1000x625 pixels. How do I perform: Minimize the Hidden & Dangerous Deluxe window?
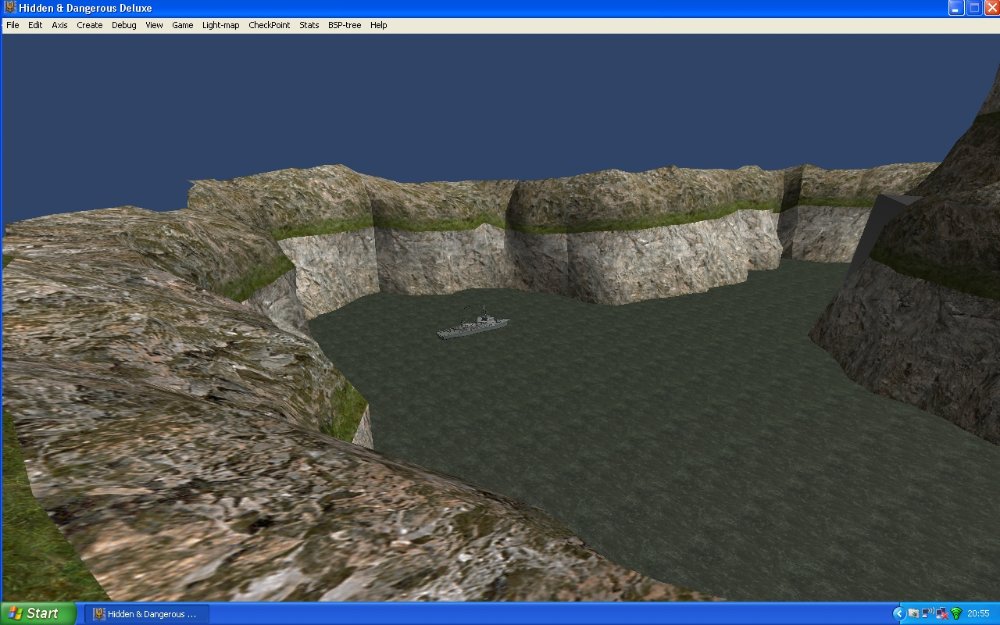pyautogui.click(x=955, y=8)
